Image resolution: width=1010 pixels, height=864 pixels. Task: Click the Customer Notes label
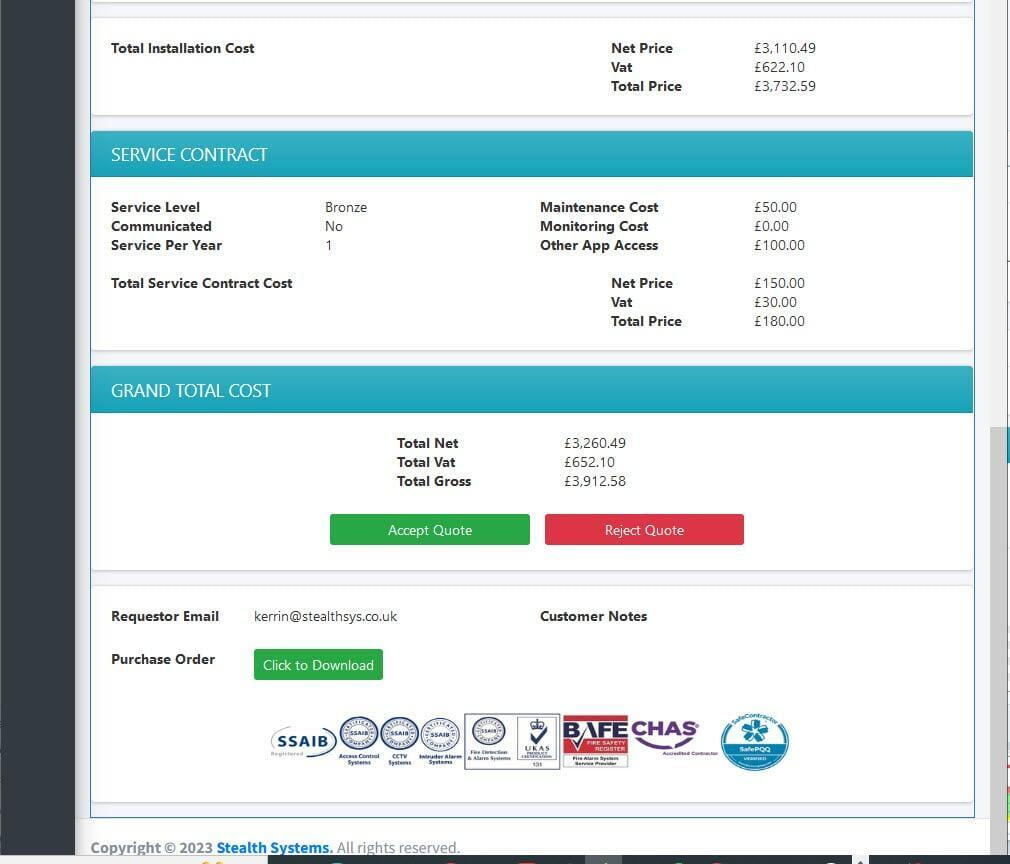coord(593,616)
